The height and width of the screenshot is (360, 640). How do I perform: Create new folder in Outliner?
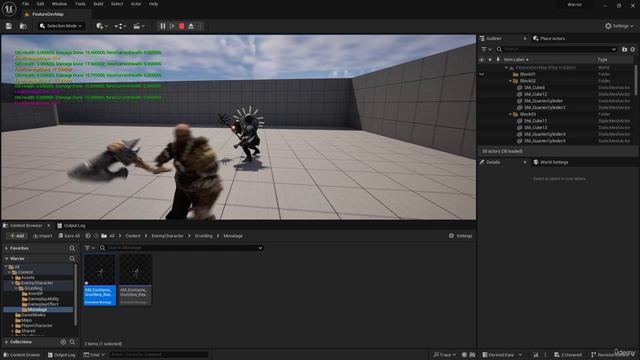(624, 49)
